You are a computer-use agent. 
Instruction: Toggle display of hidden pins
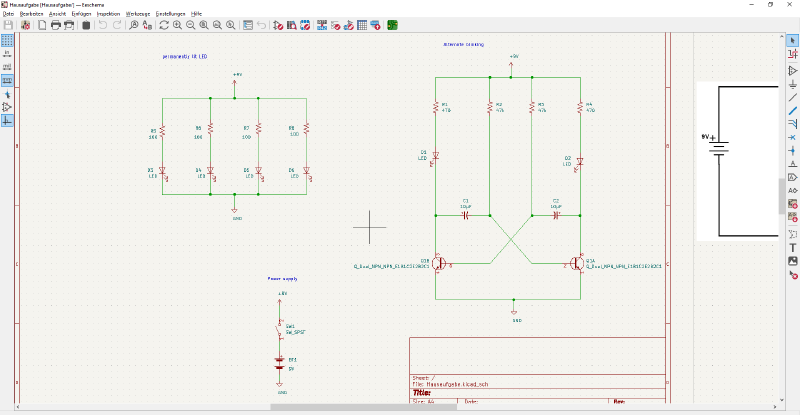point(7,107)
